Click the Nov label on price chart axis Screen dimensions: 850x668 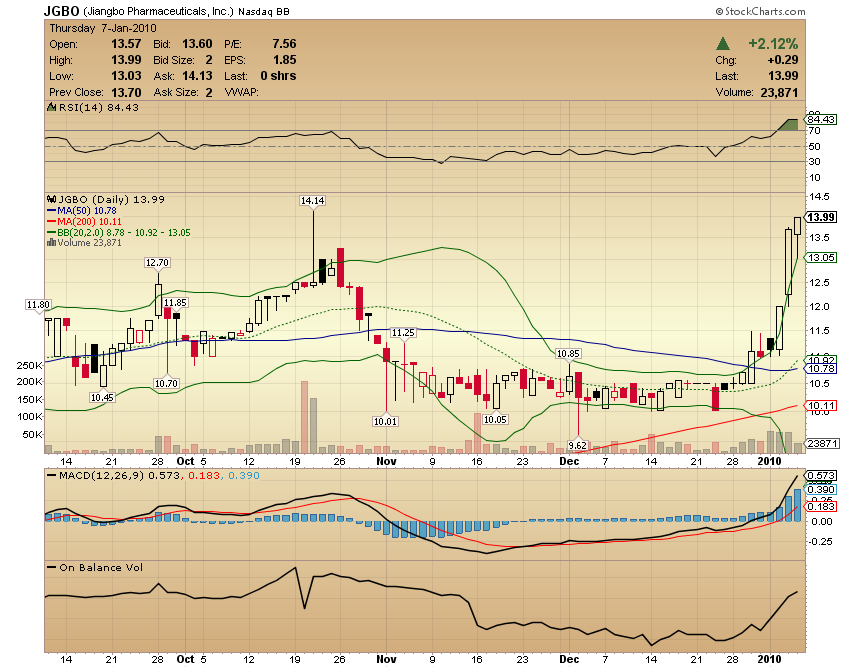(x=386, y=461)
